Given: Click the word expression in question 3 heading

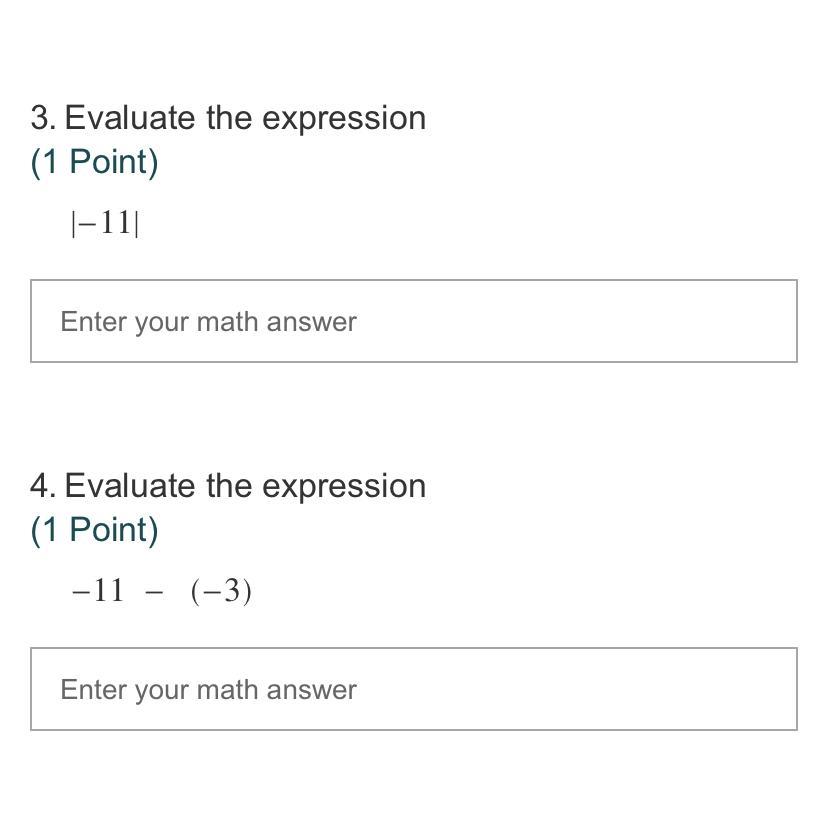Looking at the screenshot, I should tap(344, 120).
